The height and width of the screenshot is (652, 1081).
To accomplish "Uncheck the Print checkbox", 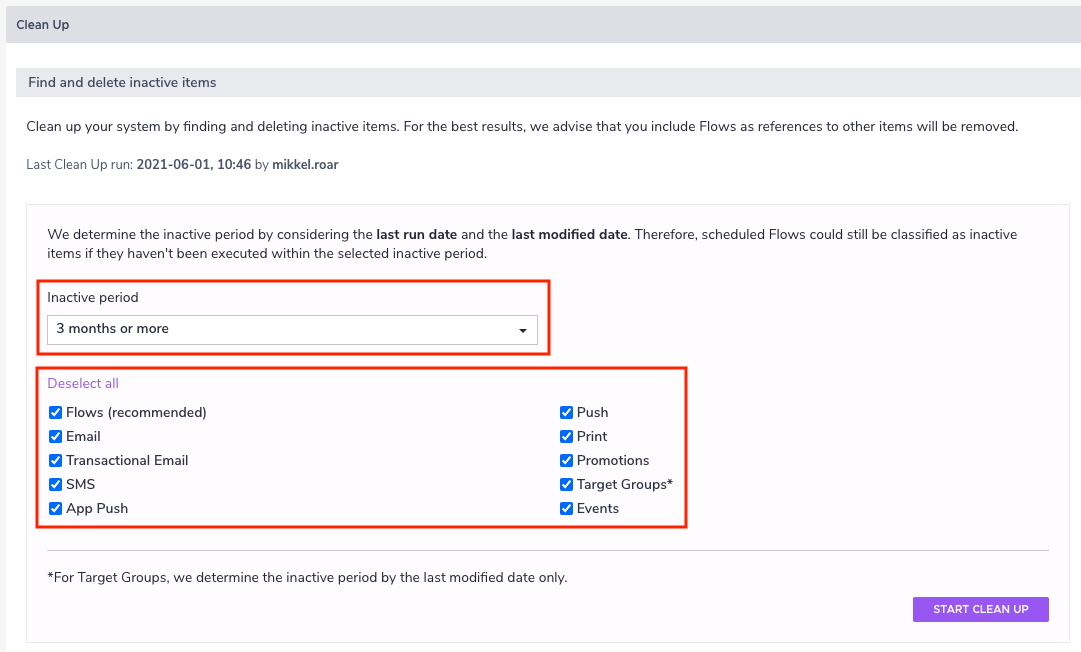I will (567, 436).
